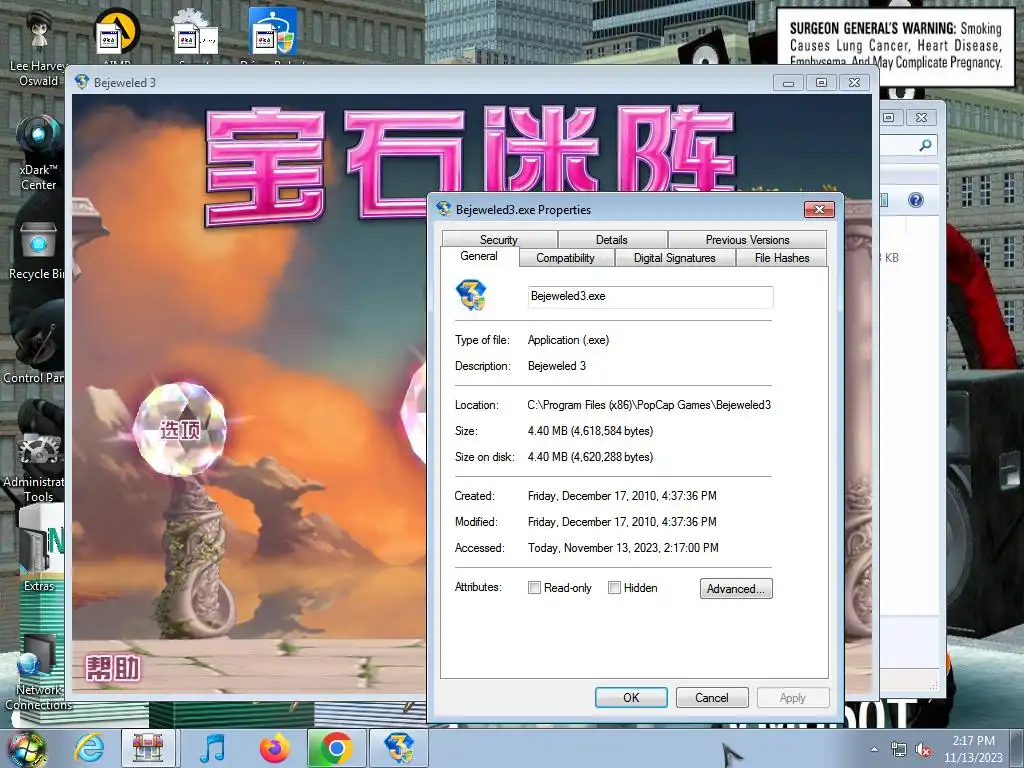Open the Digital Signatures tab
Viewport: 1024px width, 768px height.
(675, 258)
